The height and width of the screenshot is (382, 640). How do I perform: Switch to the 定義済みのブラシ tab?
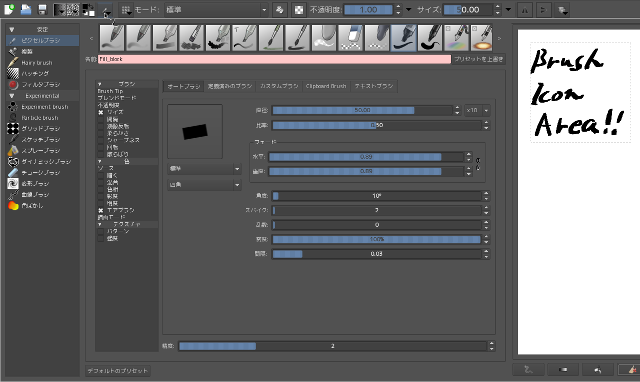pos(230,86)
